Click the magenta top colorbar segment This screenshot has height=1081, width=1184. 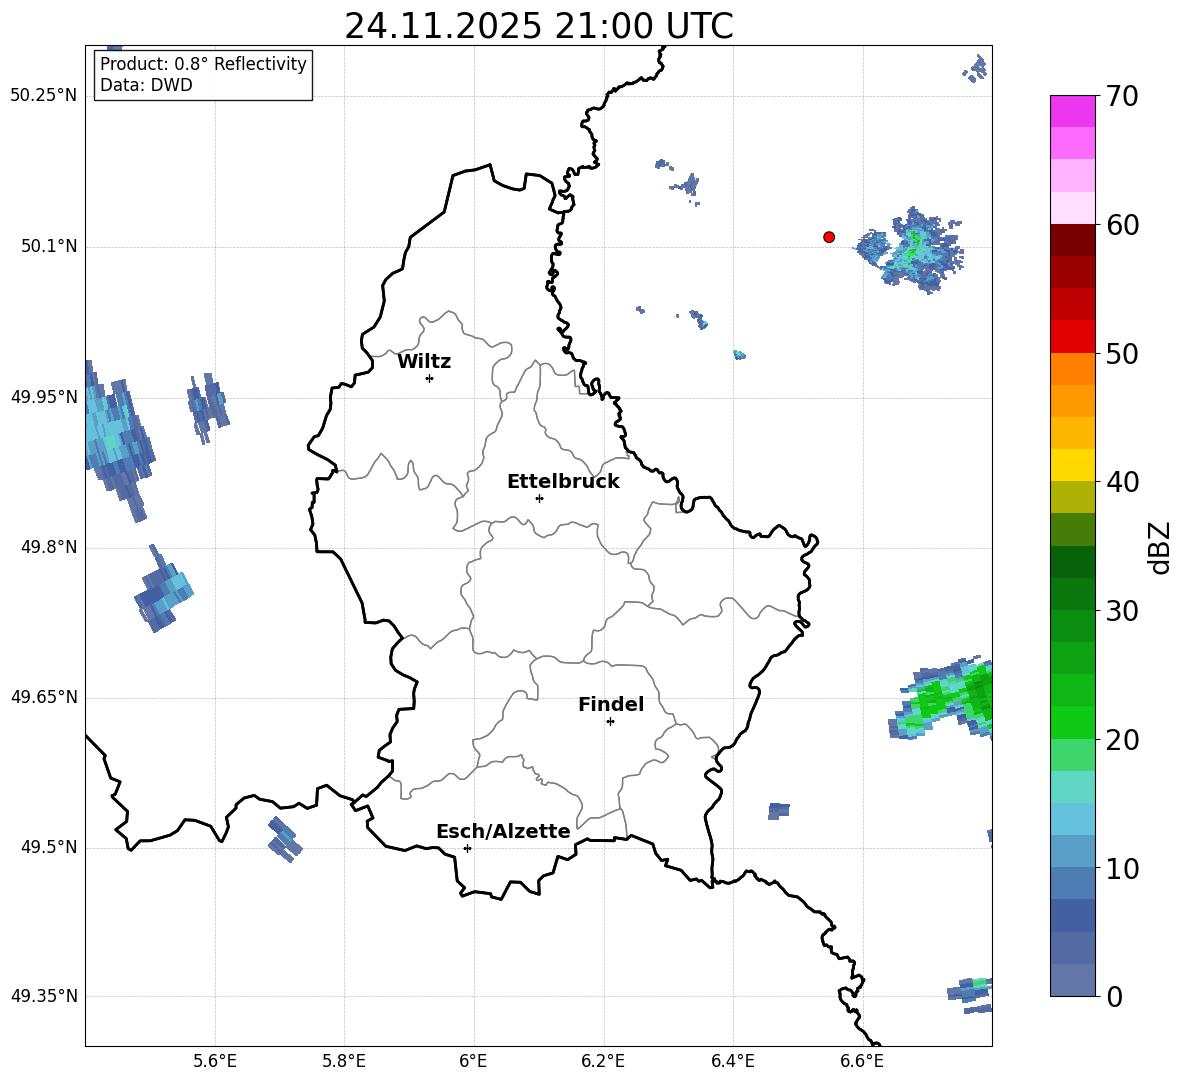[1072, 112]
